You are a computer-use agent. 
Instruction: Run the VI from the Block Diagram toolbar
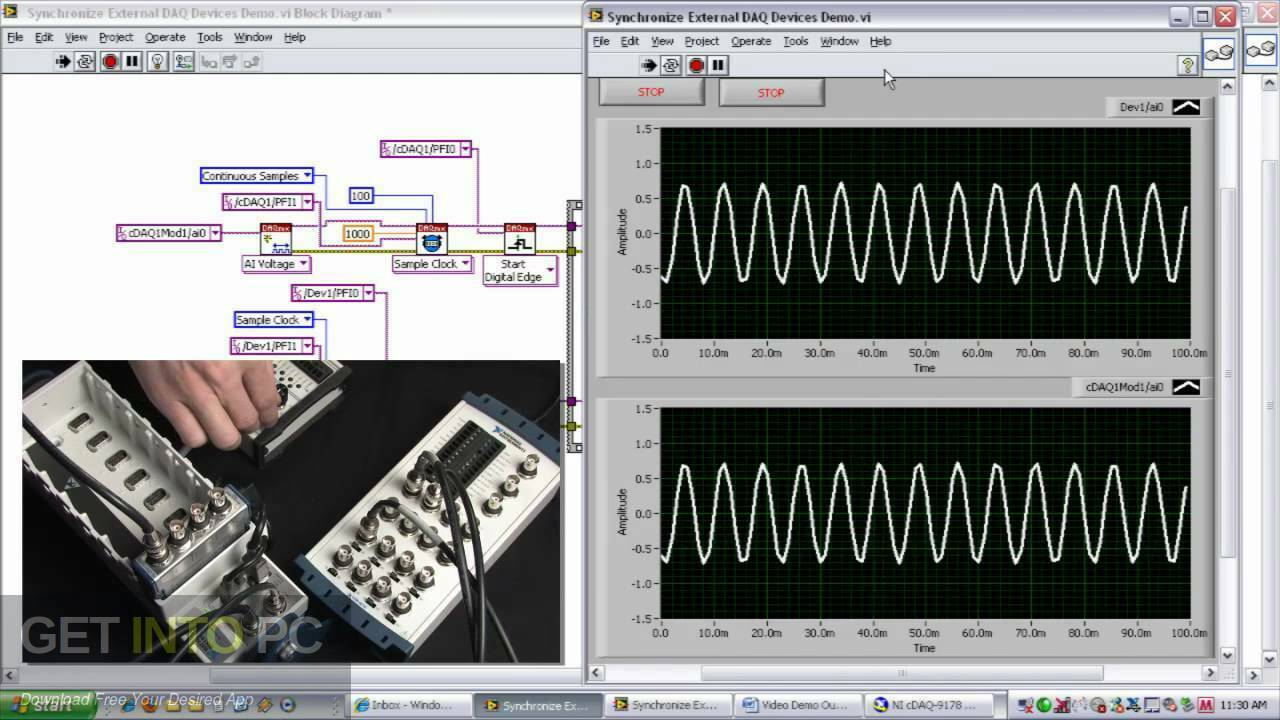tap(62, 62)
